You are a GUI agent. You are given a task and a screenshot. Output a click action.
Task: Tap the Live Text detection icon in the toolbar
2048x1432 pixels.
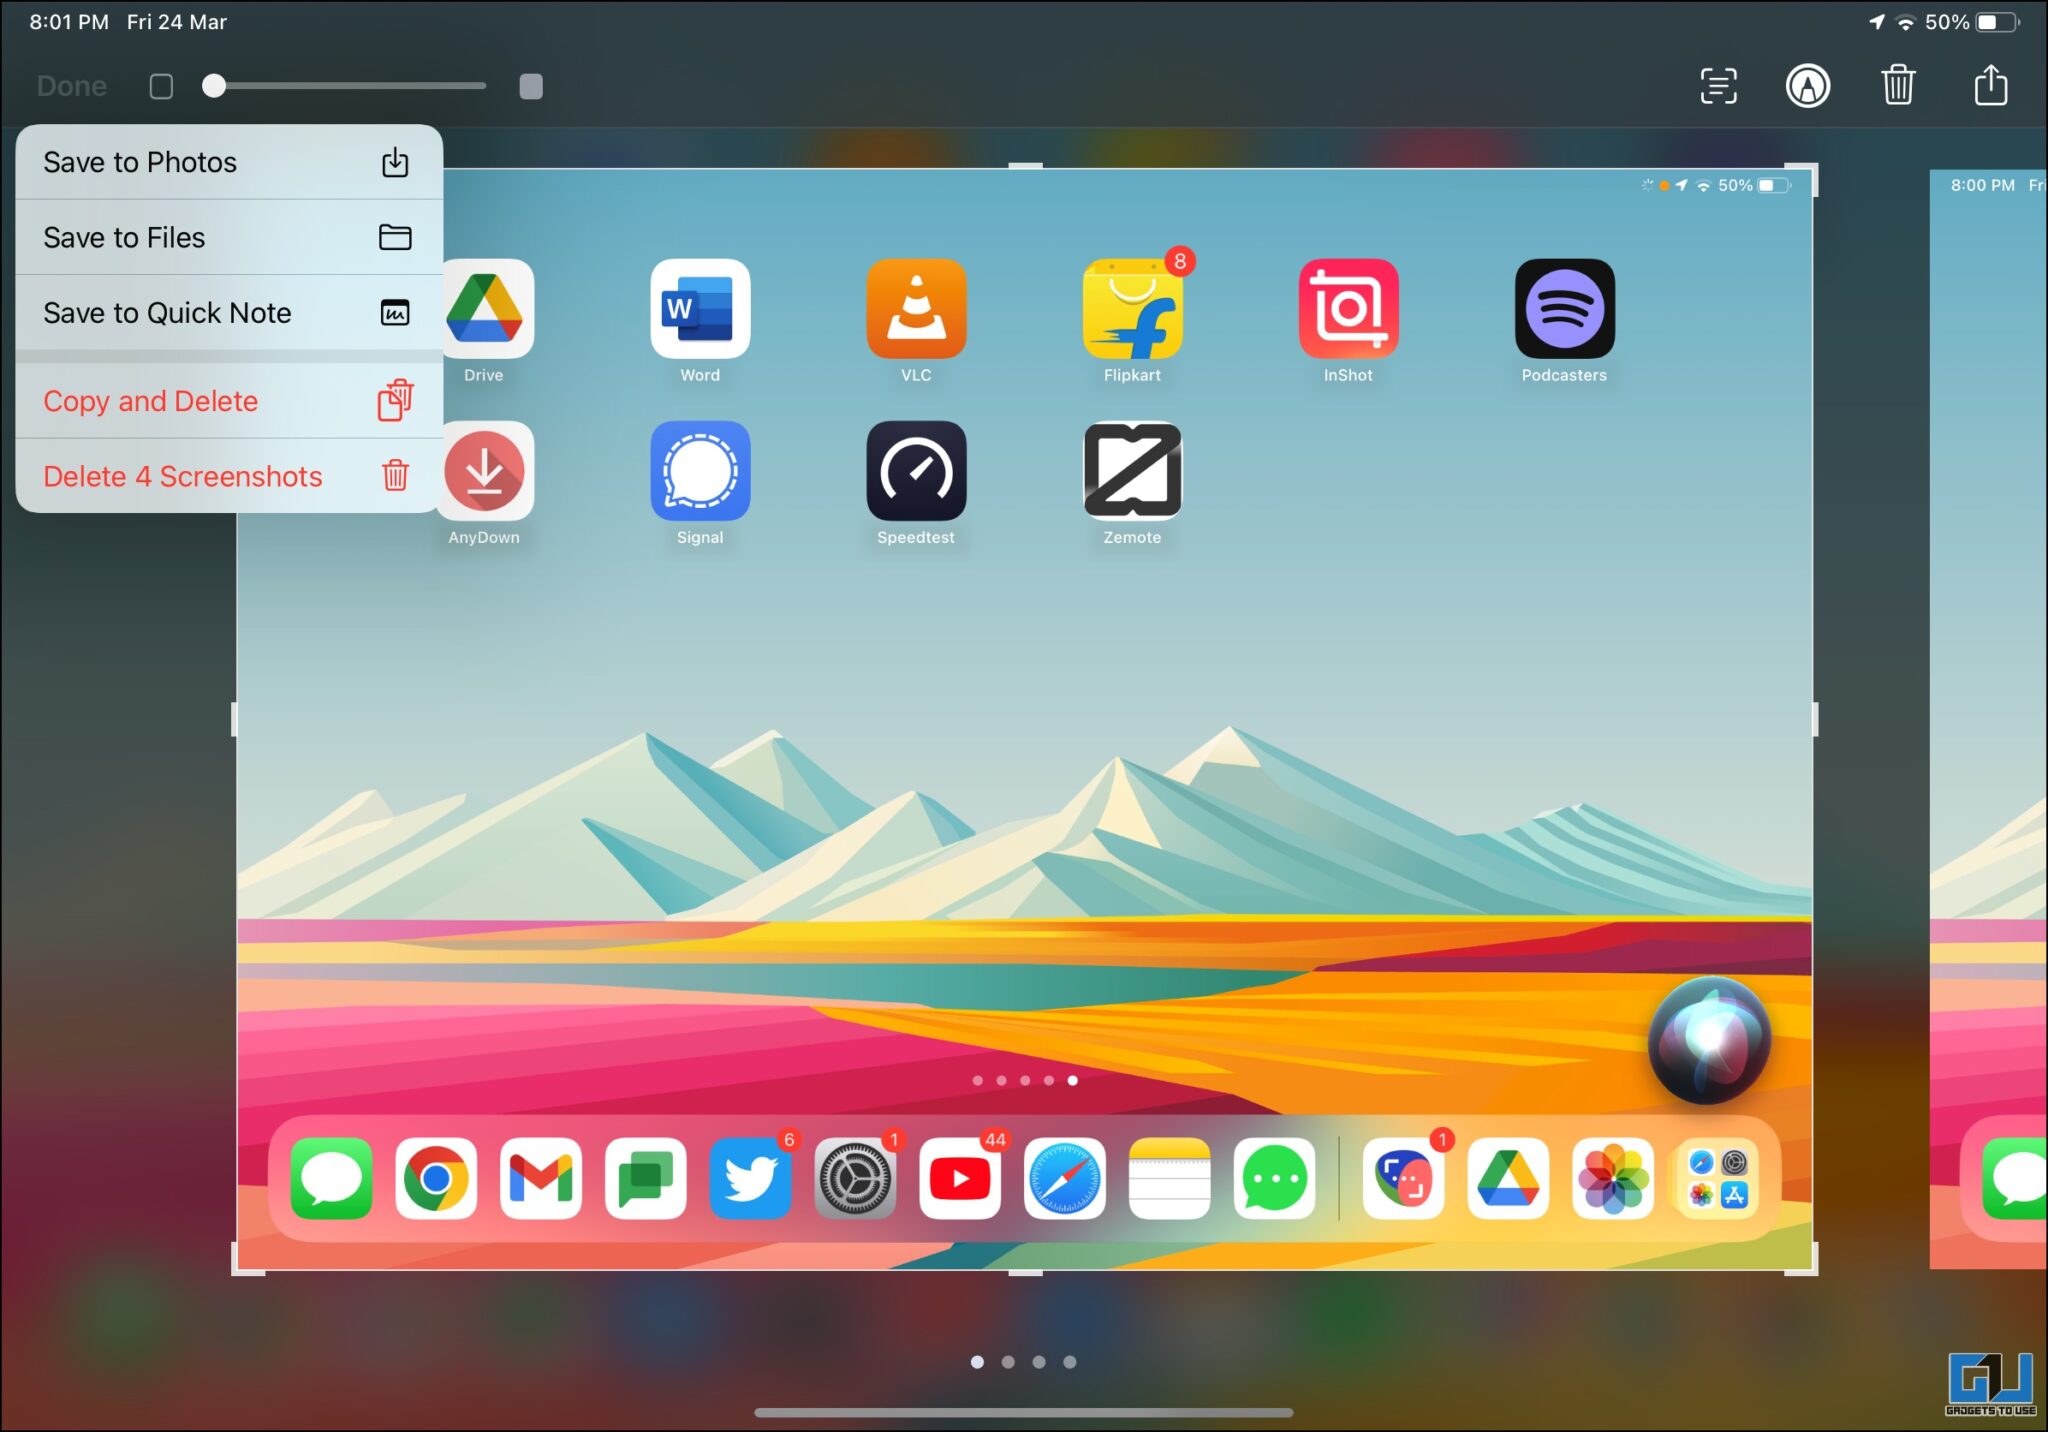1718,86
